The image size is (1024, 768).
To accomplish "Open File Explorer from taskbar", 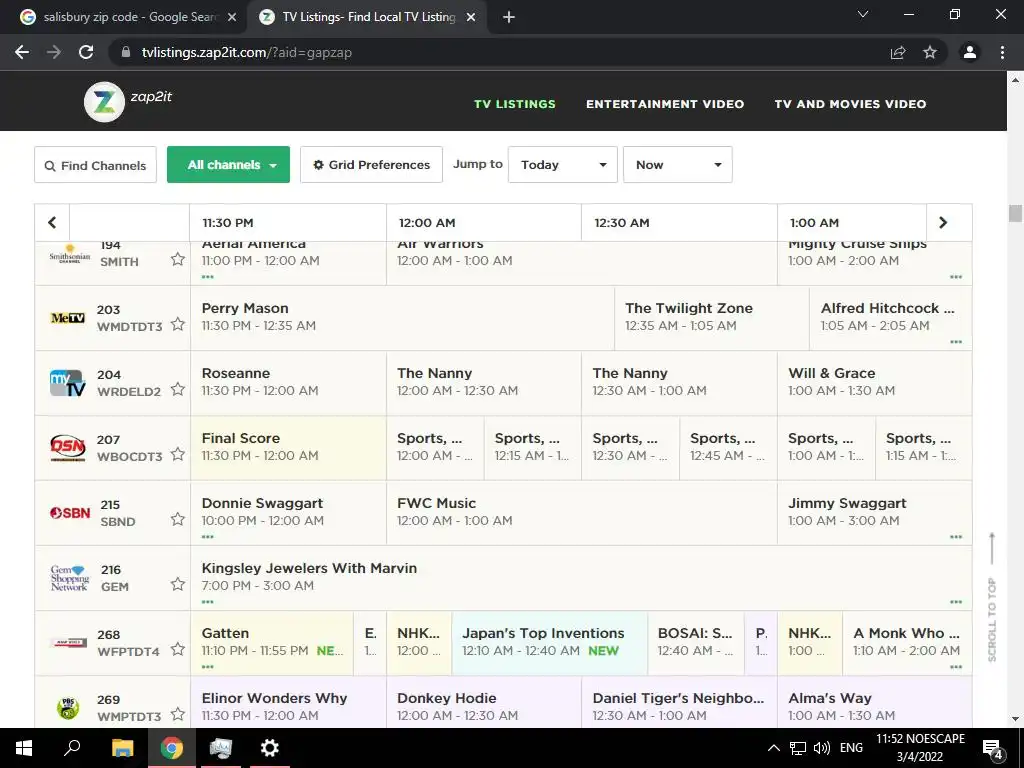I will coord(122,748).
